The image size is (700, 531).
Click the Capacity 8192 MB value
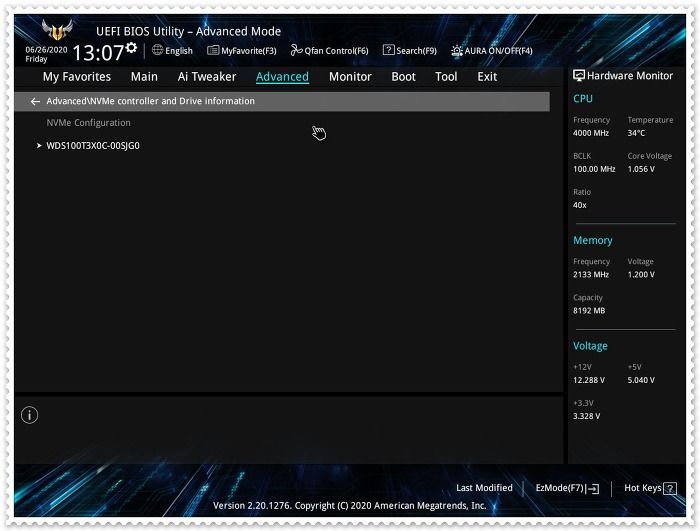coord(589,311)
